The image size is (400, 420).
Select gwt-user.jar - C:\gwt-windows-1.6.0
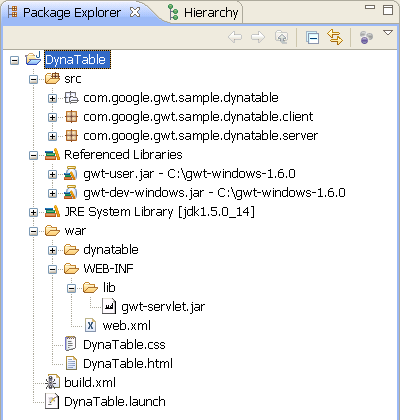point(189,174)
